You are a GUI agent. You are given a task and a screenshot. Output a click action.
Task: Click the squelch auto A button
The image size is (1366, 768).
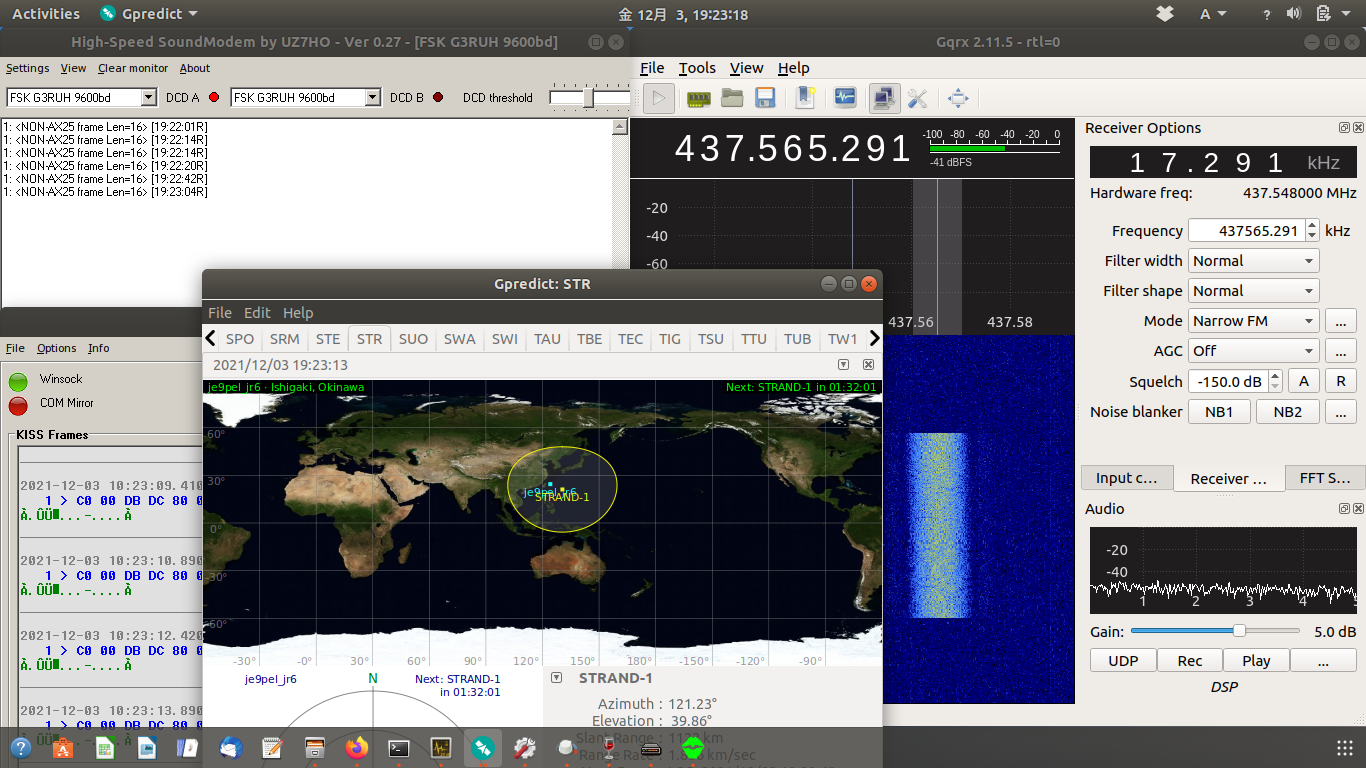tap(1303, 382)
